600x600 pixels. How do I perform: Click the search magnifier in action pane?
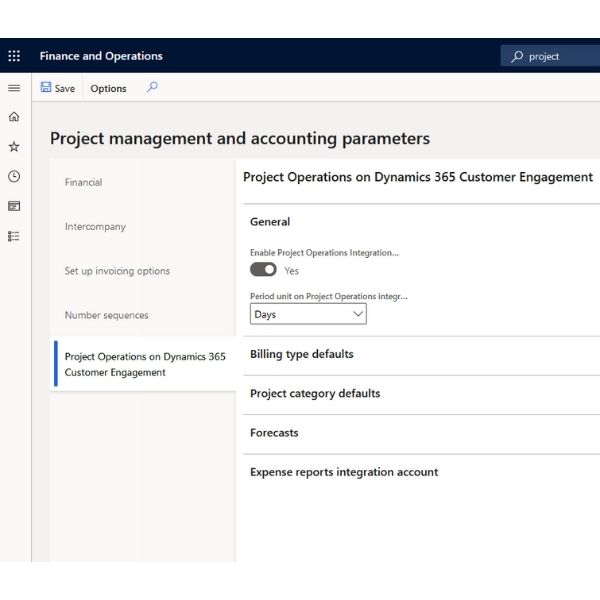click(x=152, y=88)
